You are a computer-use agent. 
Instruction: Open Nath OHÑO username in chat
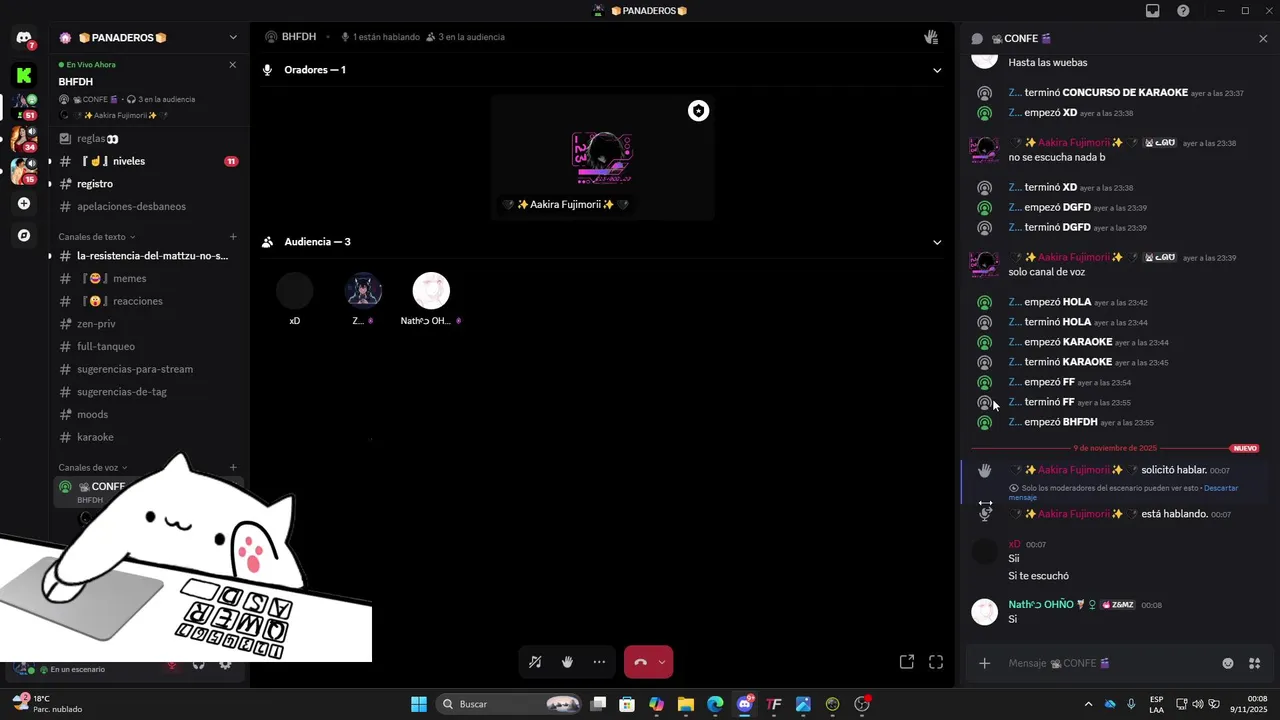1040,605
